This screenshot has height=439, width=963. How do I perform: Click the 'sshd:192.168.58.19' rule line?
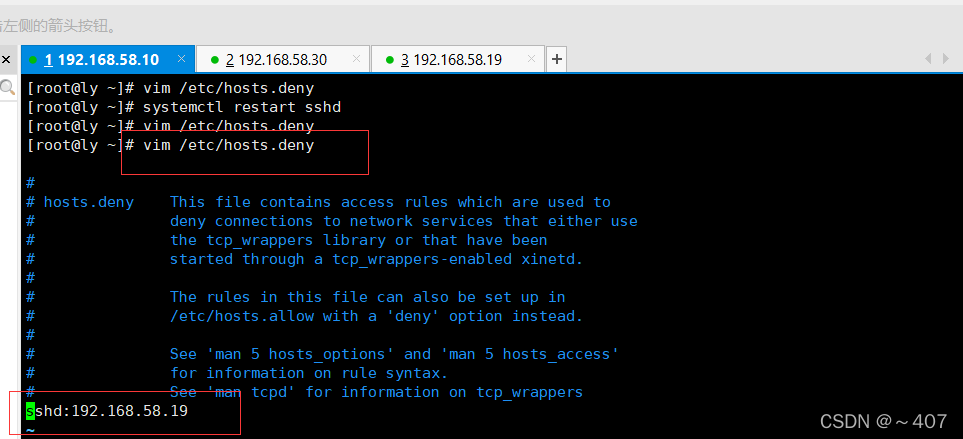point(107,411)
